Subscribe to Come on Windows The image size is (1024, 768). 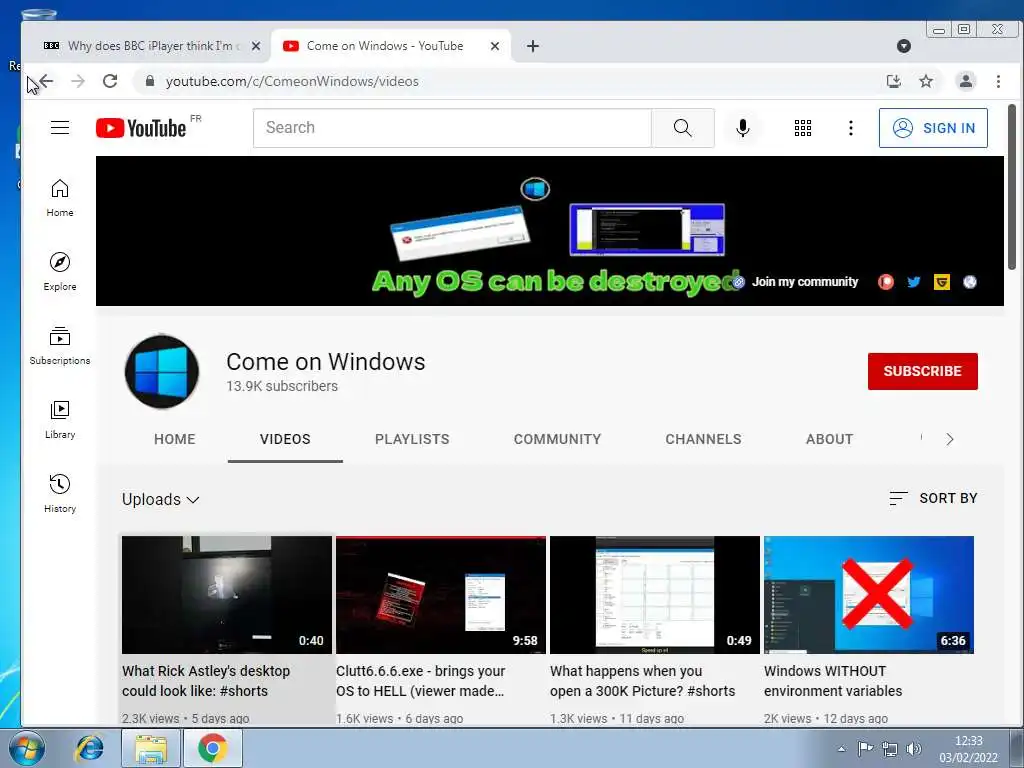(923, 371)
